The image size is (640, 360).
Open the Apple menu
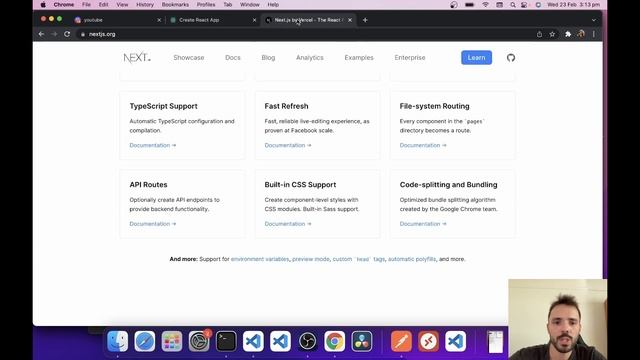tap(43, 5)
